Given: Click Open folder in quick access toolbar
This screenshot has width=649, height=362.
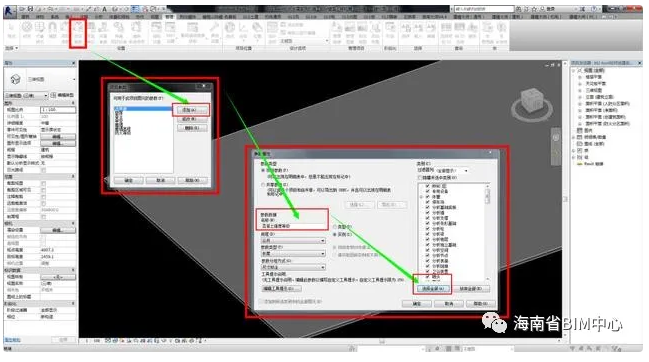Looking at the screenshot, I should (23, 9).
